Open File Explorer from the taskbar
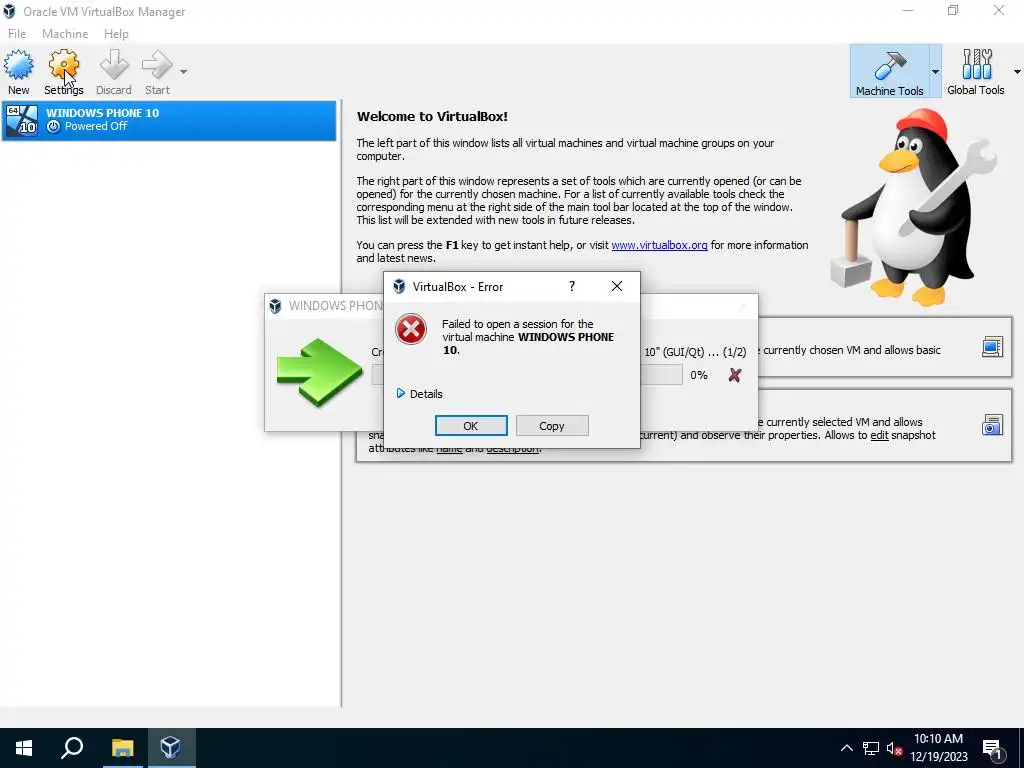 pos(122,748)
